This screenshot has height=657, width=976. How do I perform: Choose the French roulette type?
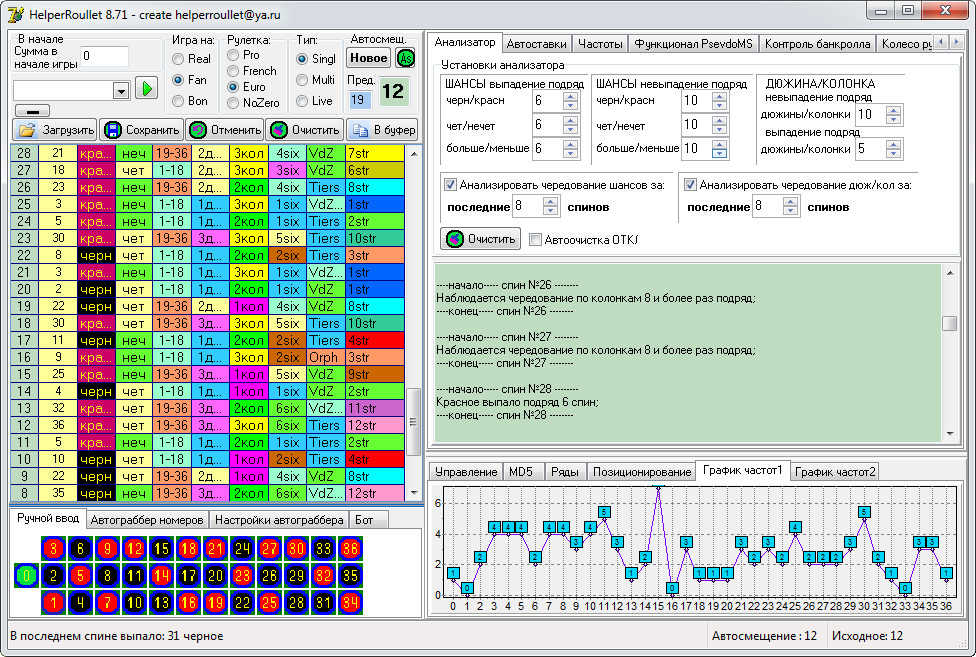pyautogui.click(x=234, y=71)
